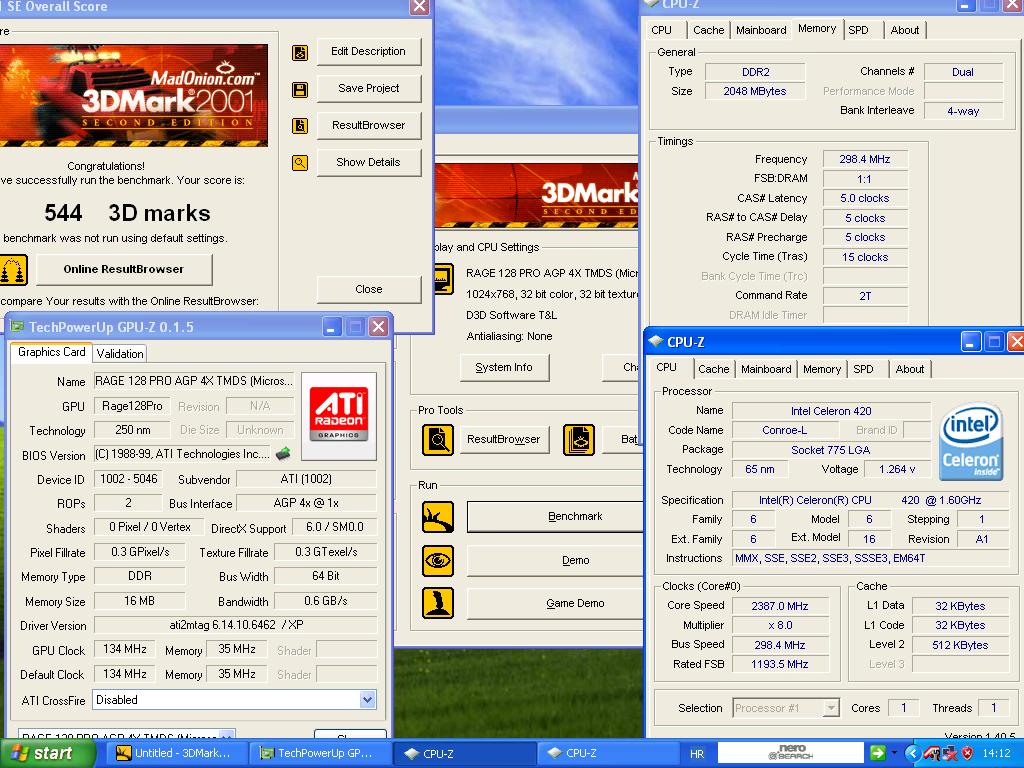1024x768 pixels.
Task: Click the Game Demo joystick icon
Action: [438, 603]
